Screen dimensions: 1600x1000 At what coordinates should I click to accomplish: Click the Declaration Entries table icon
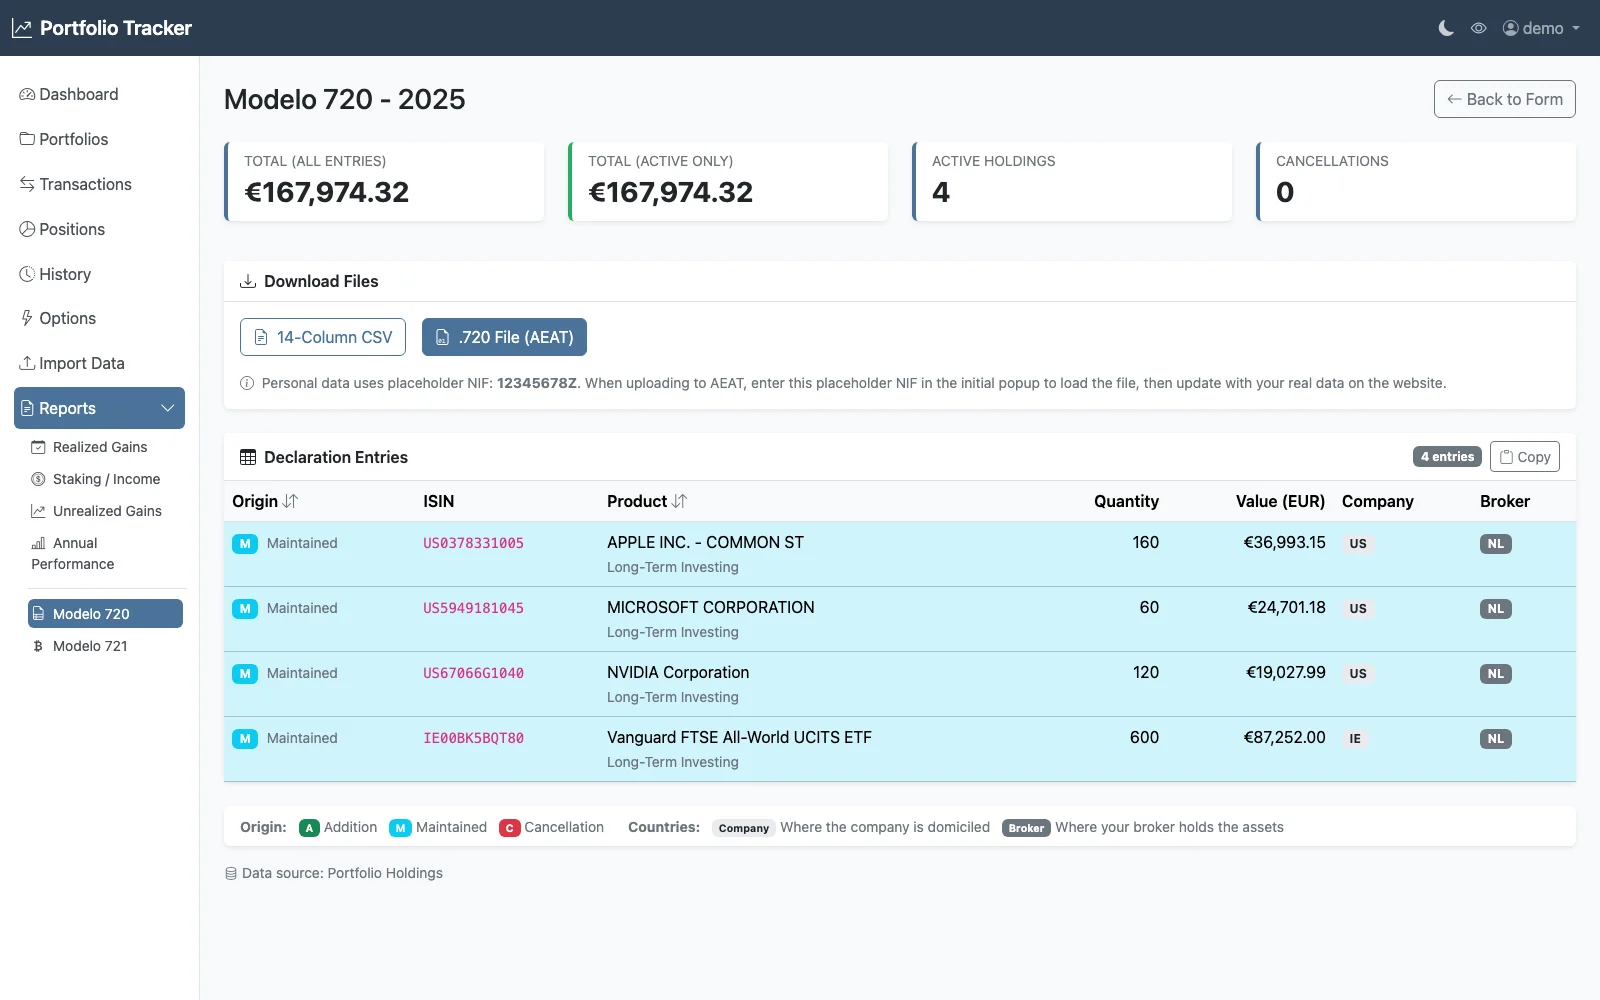click(x=248, y=457)
